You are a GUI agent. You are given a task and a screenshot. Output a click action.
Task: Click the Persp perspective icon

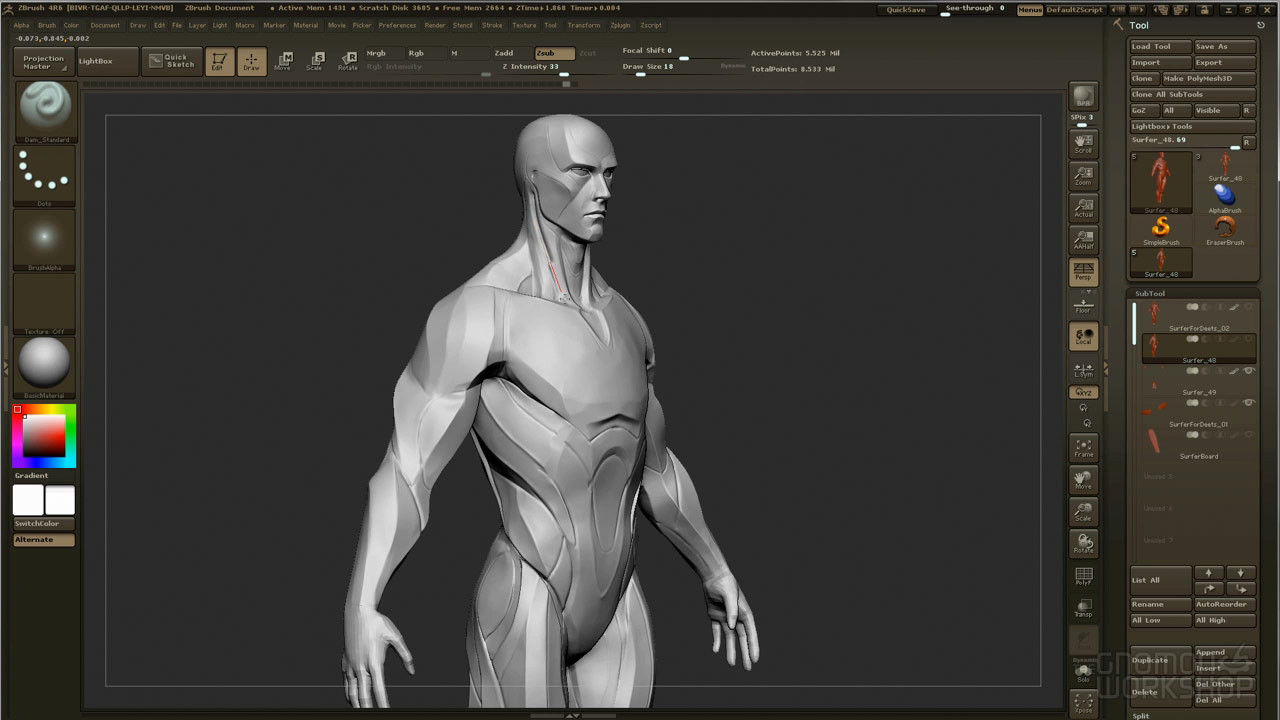click(x=1083, y=271)
